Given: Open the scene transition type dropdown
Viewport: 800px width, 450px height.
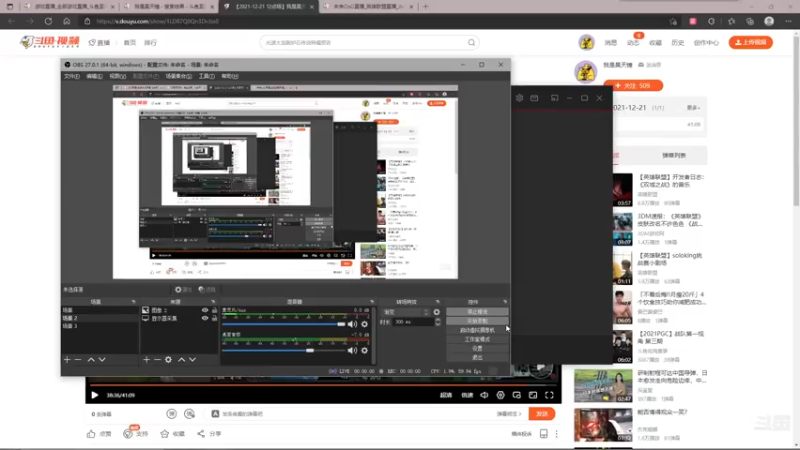Looking at the screenshot, I should (x=406, y=312).
